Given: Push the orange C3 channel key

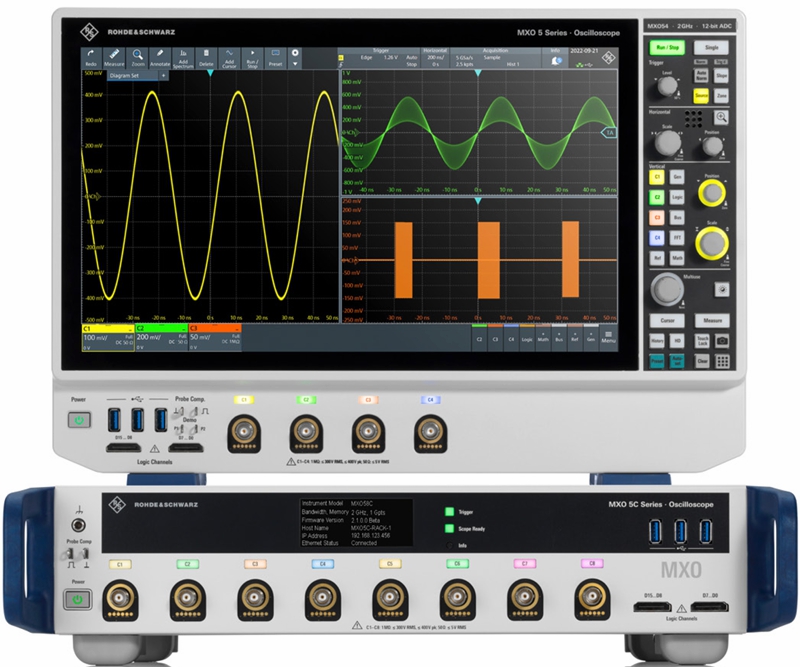Looking at the screenshot, I should tap(657, 217).
